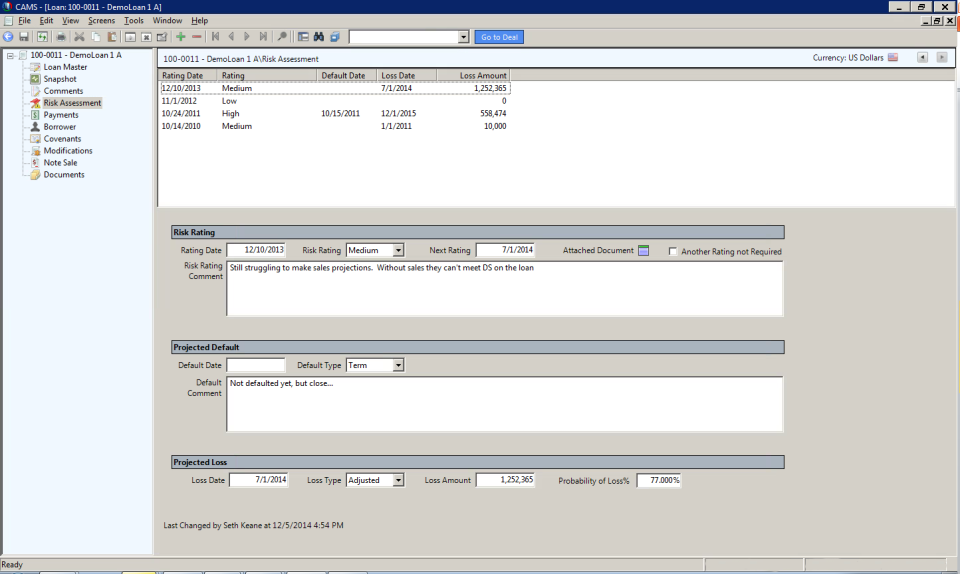Viewport: 960px width, 574px height.
Task: Open the Attached Document icon
Action: (644, 250)
